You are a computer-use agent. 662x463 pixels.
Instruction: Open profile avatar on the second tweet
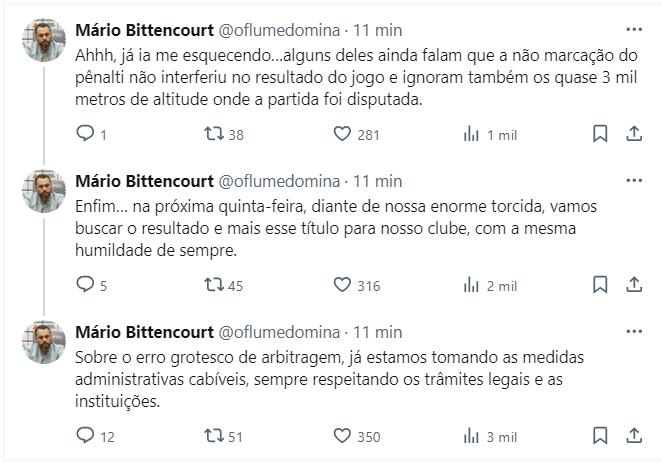[x=44, y=191]
